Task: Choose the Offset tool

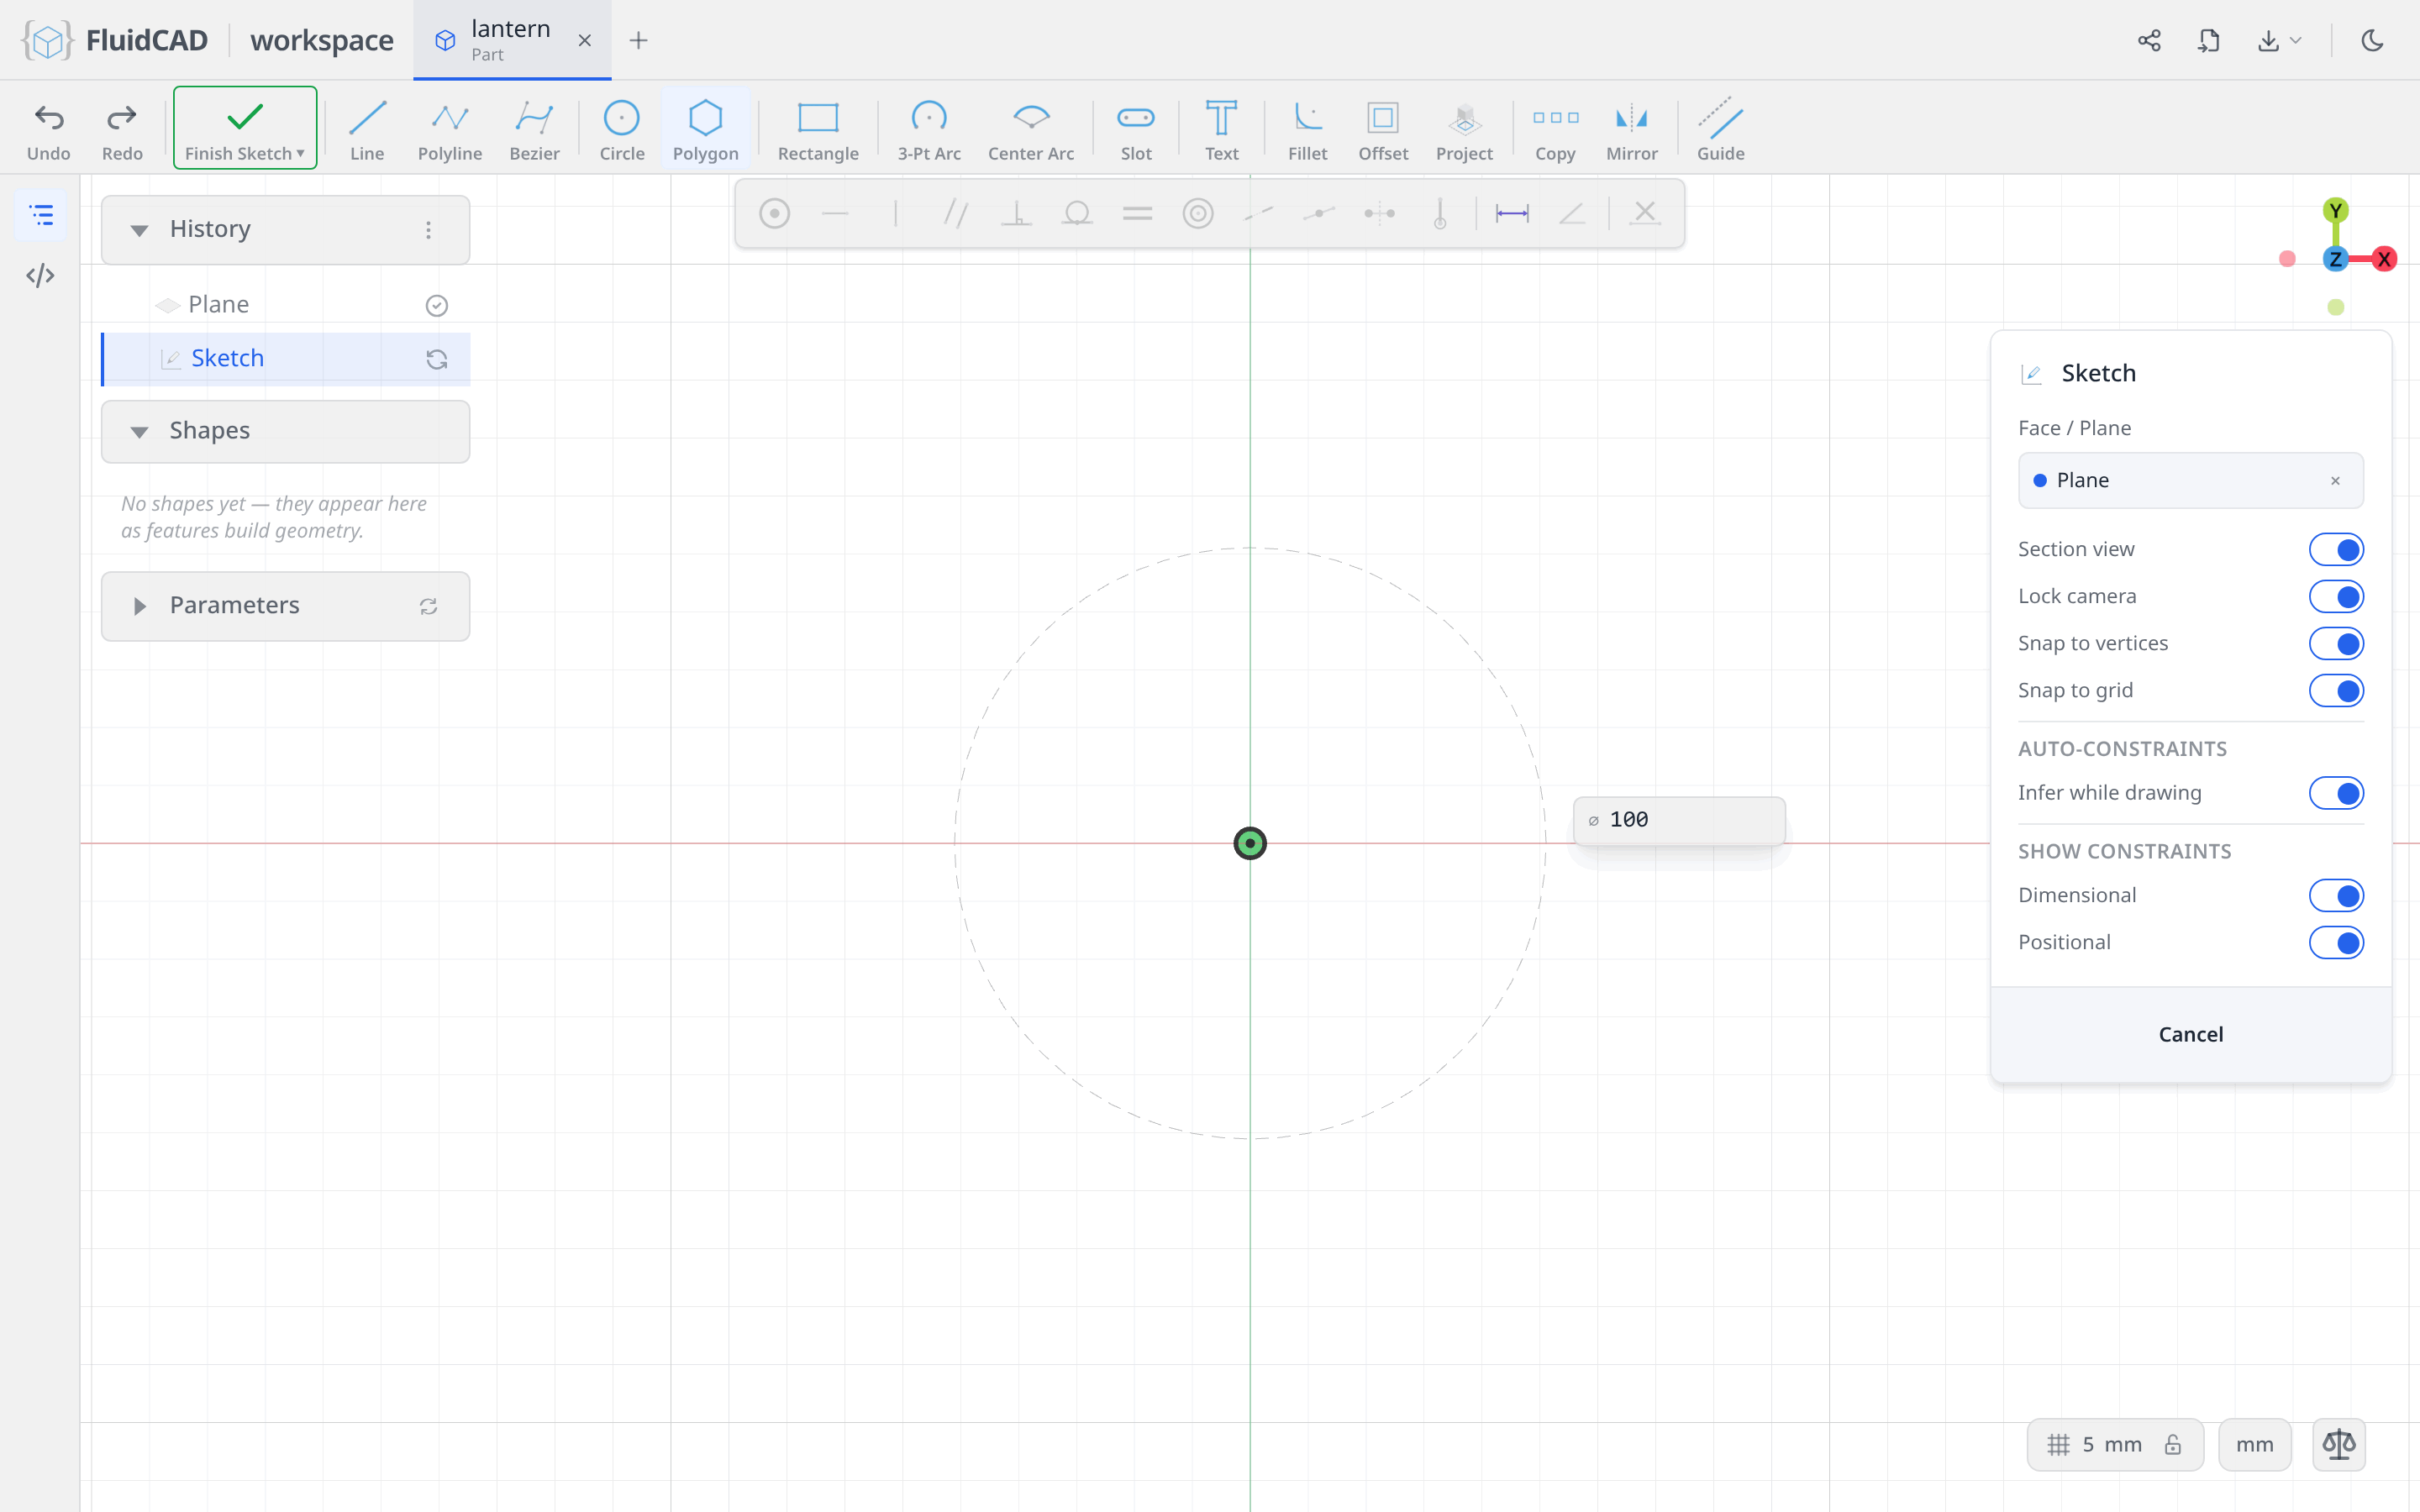Action: tap(1383, 129)
